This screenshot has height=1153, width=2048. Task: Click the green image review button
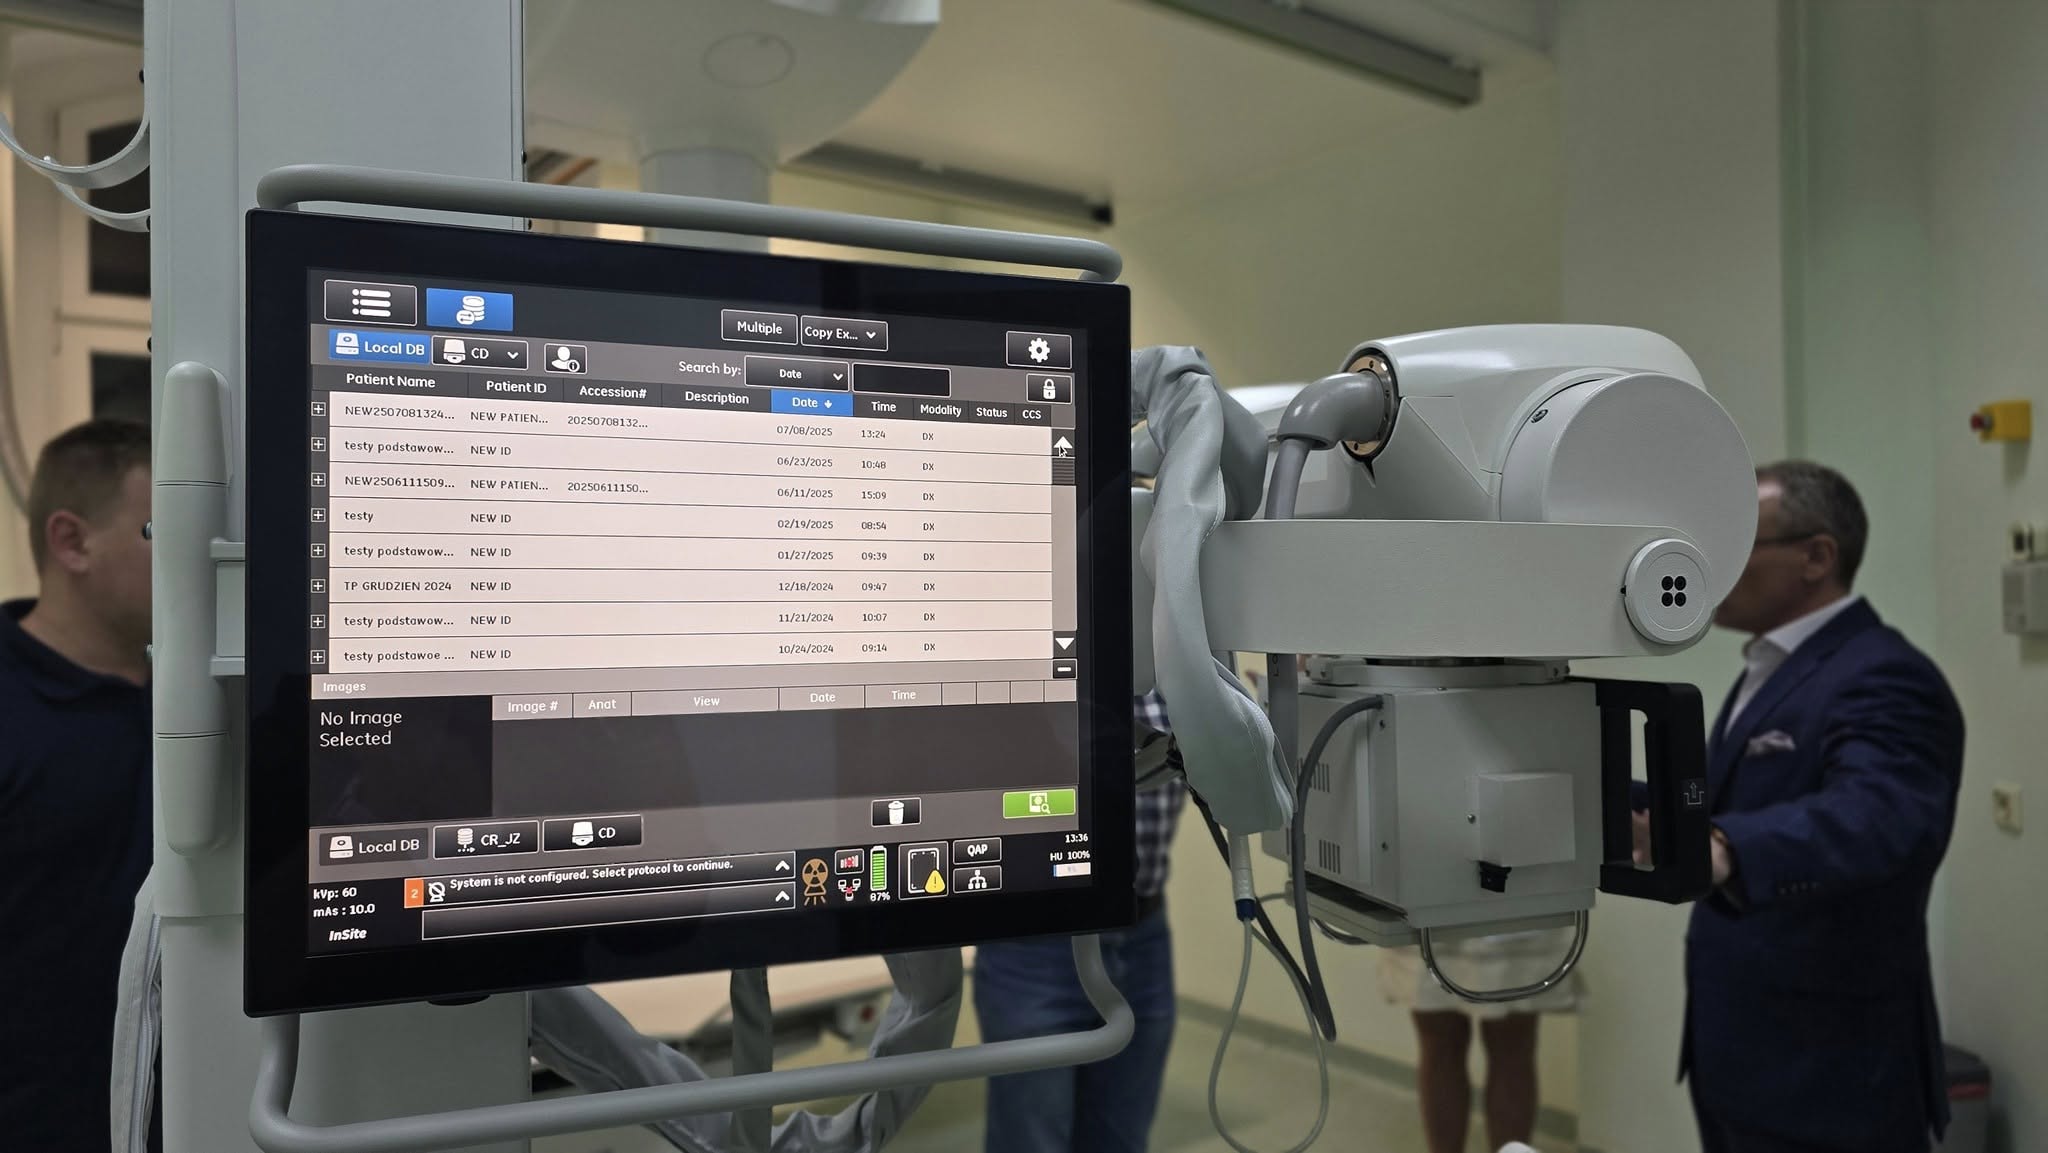[1038, 803]
